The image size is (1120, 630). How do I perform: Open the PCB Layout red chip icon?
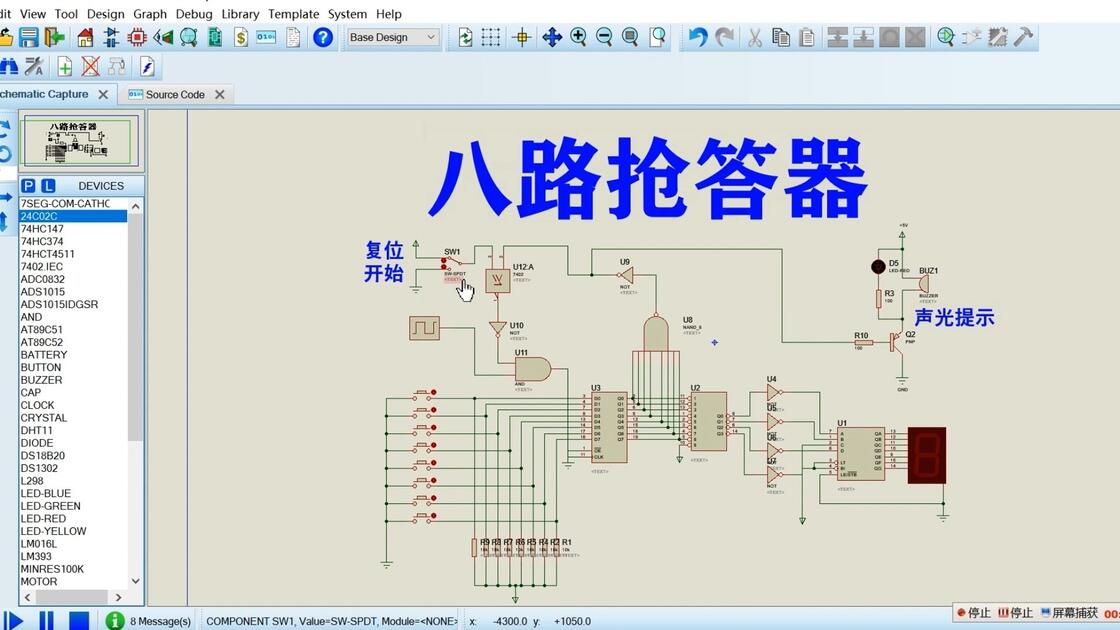point(137,37)
